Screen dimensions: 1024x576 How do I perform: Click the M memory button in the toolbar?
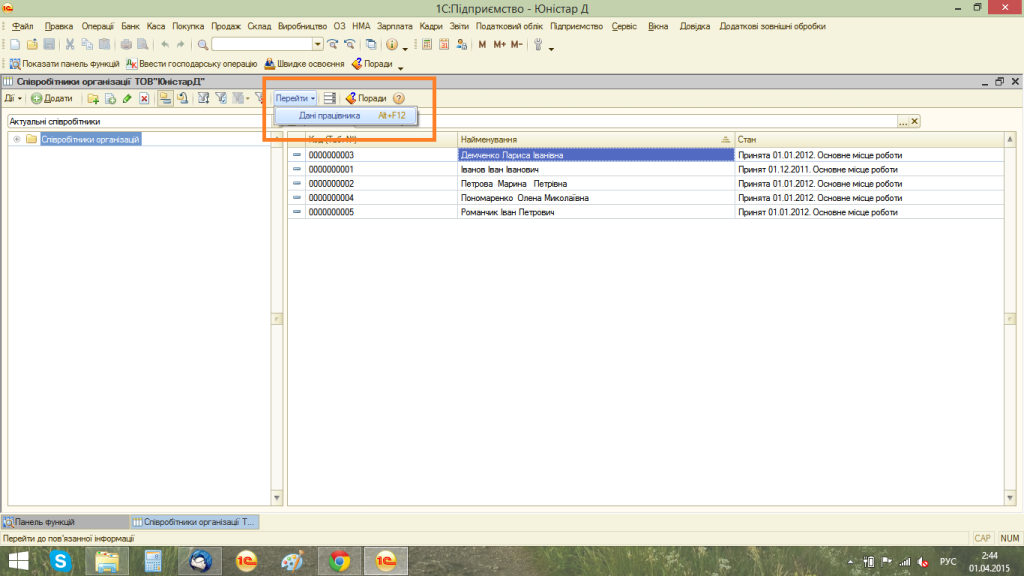pos(482,44)
